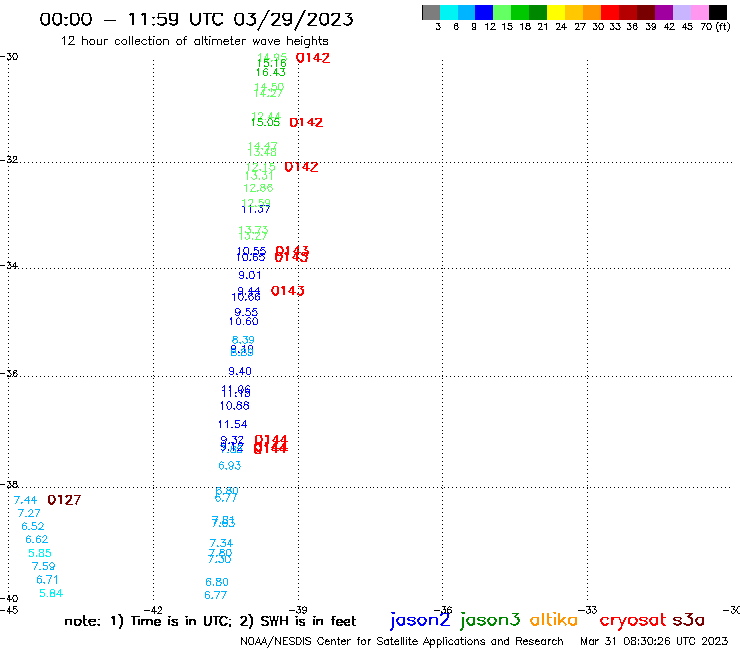Click the 7.59 wave height value

click(x=43, y=566)
